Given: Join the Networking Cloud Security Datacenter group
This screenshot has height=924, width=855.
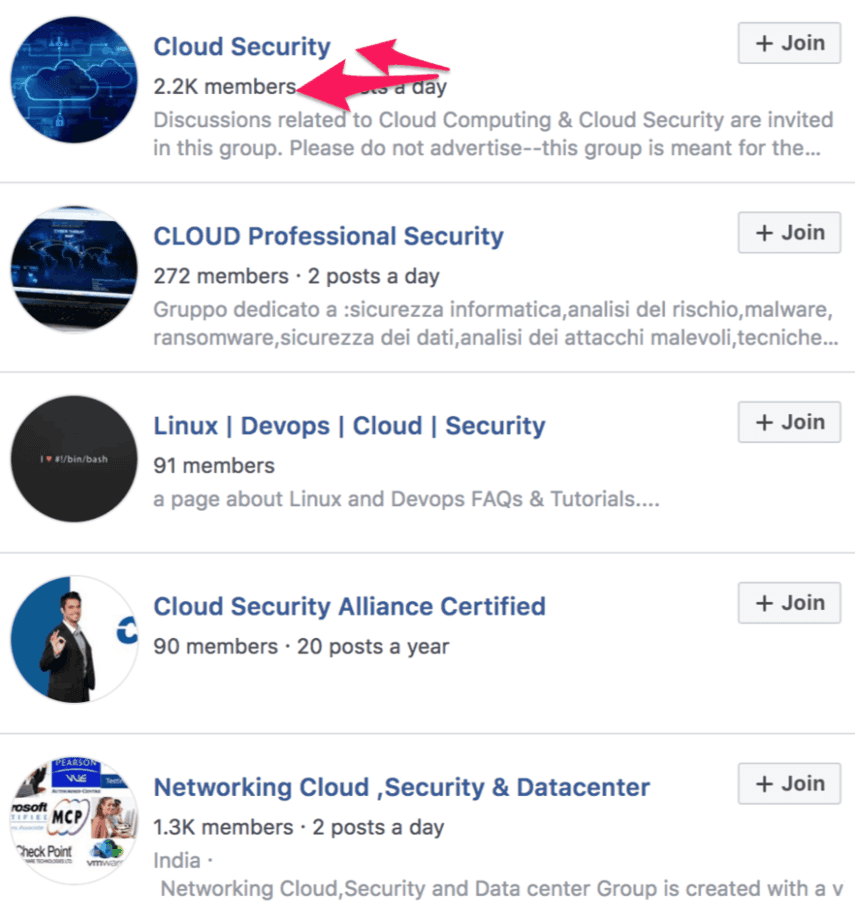Looking at the screenshot, I should (789, 783).
